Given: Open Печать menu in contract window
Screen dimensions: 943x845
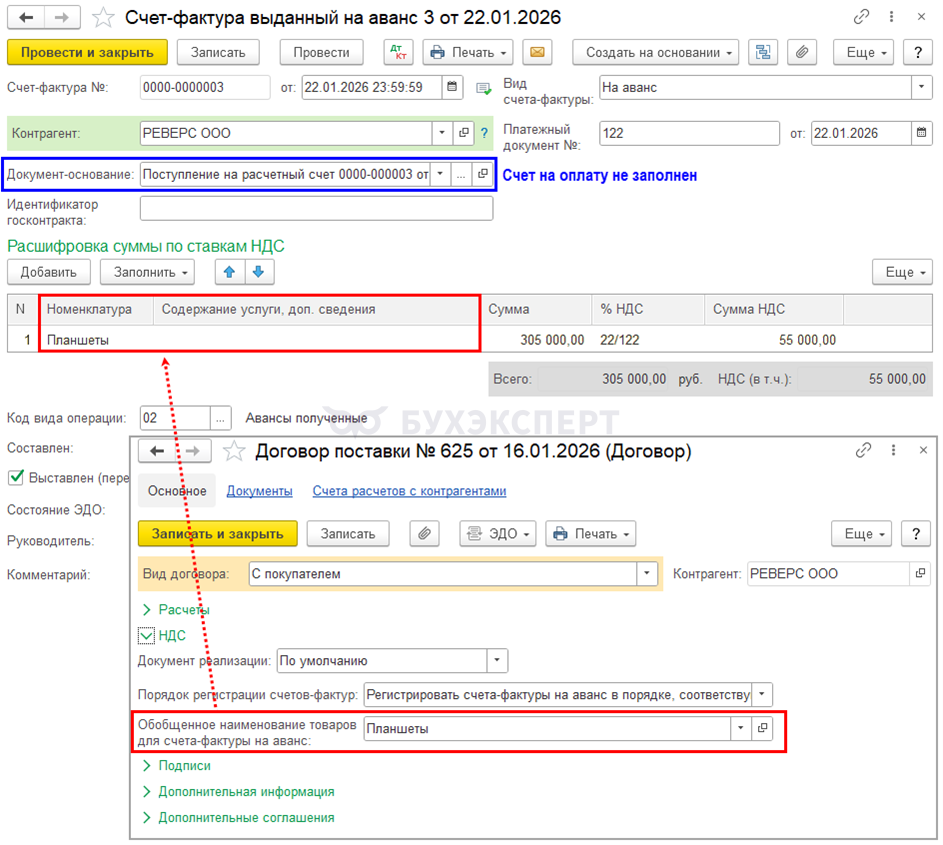Looking at the screenshot, I should [x=591, y=533].
